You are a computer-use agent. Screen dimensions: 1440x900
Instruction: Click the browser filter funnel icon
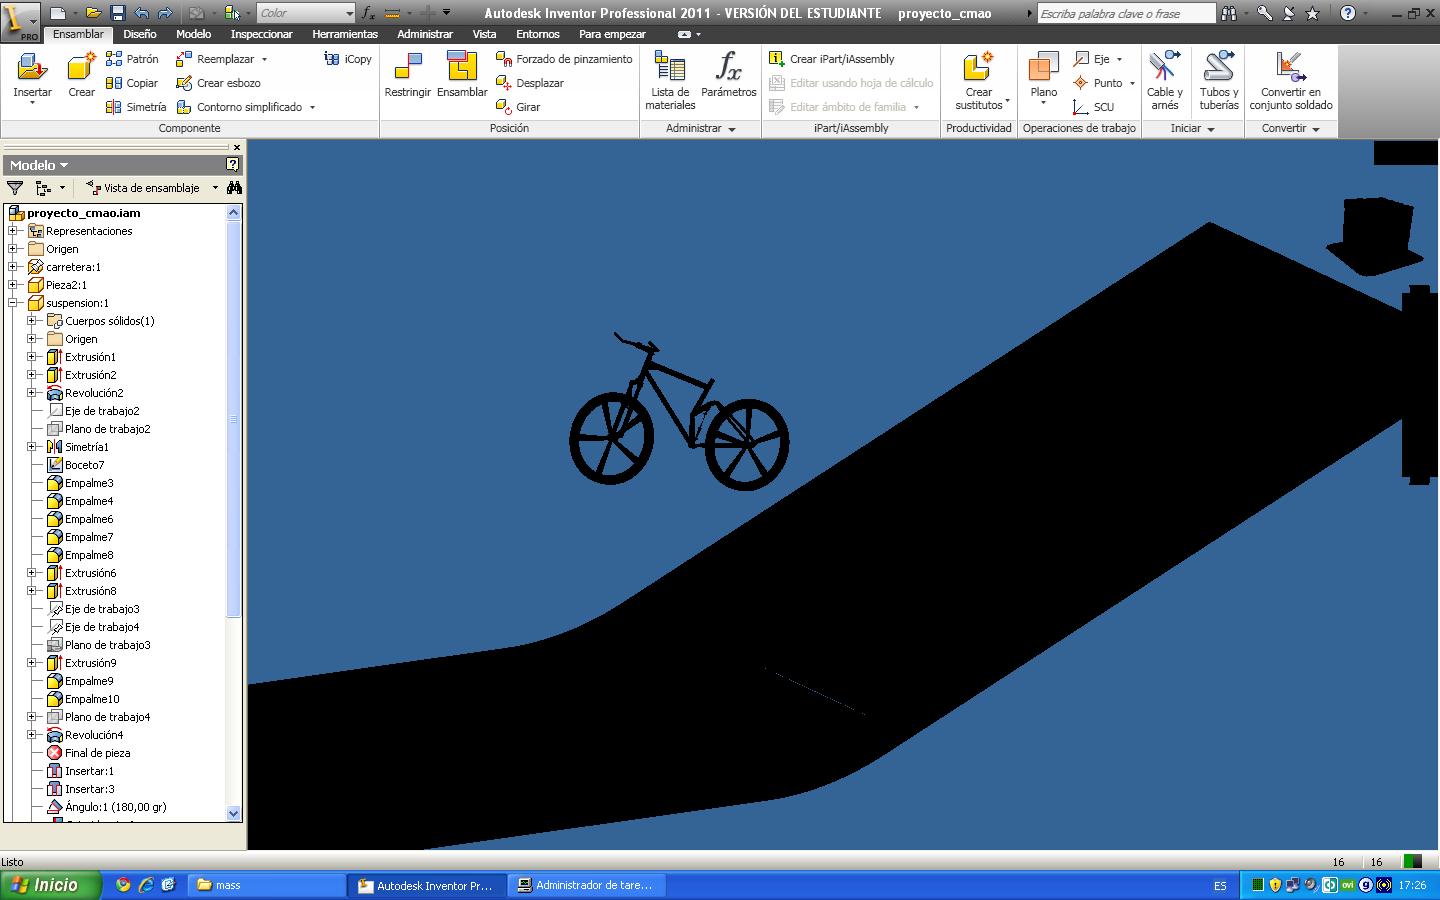click(x=15, y=188)
